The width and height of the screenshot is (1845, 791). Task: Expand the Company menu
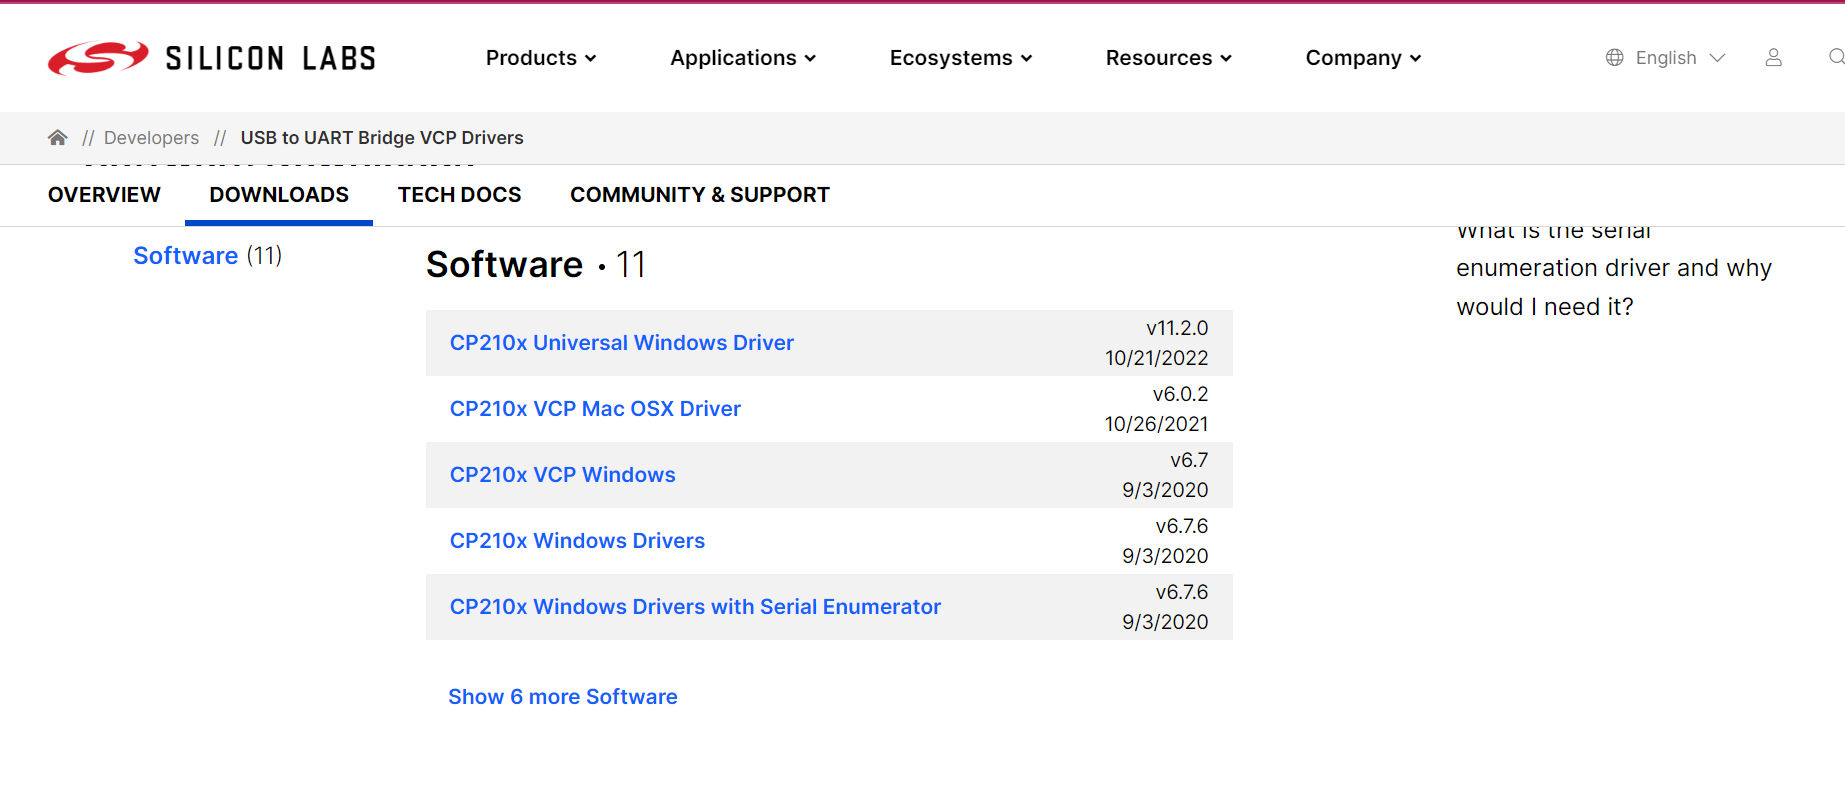pos(1363,58)
